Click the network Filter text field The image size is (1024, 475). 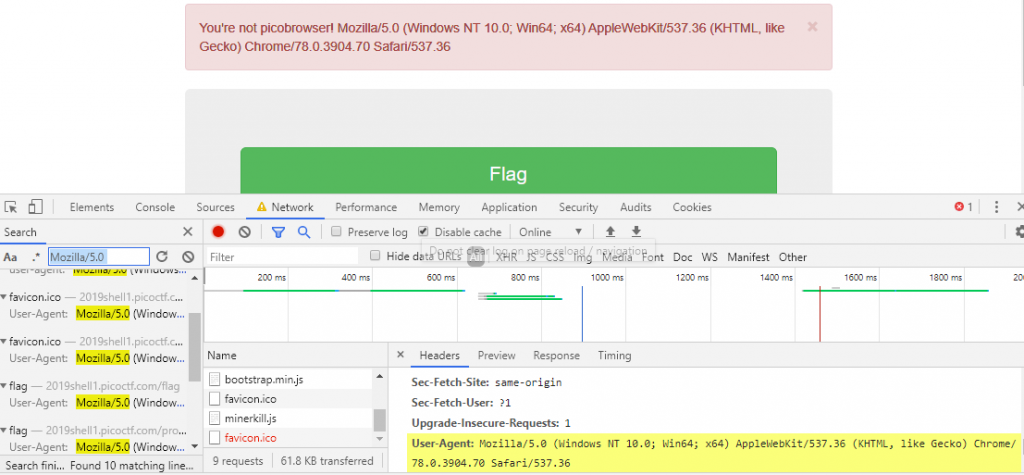(x=282, y=257)
